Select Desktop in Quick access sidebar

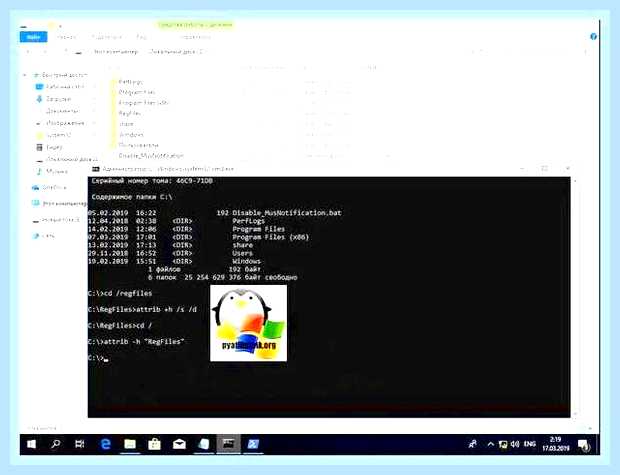(x=60, y=87)
